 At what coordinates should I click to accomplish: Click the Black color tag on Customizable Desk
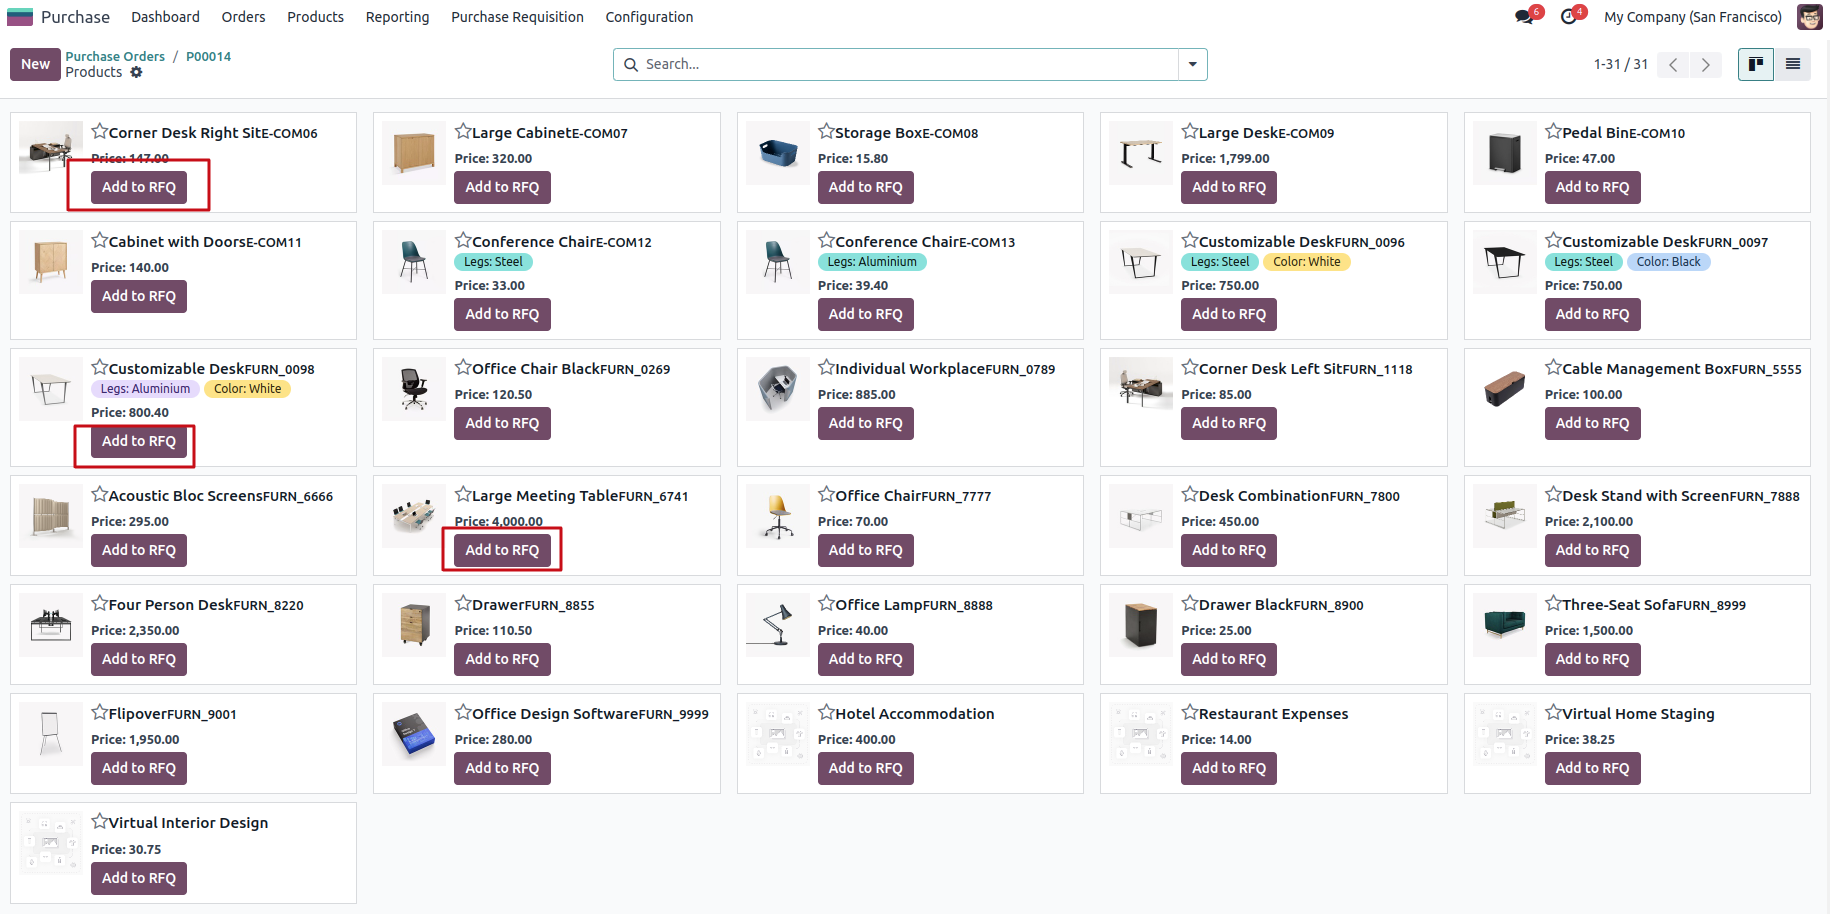1668,262
